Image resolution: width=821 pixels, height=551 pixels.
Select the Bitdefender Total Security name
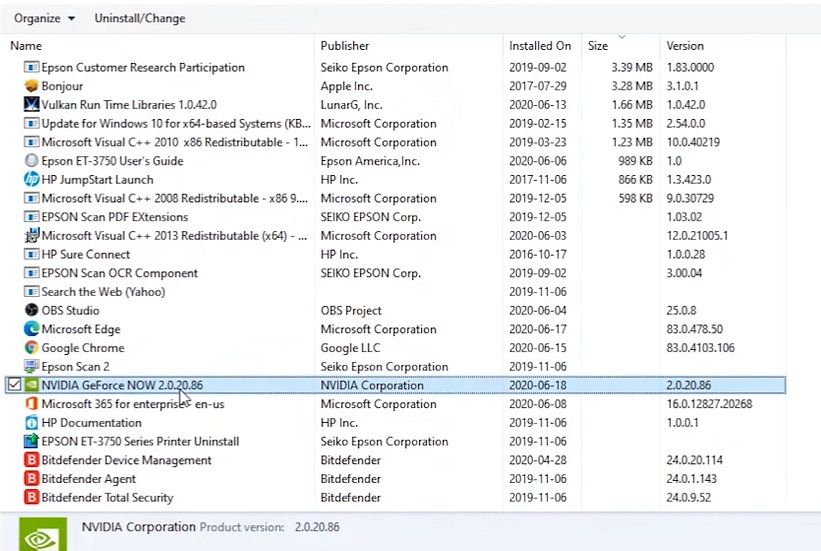(x=107, y=498)
